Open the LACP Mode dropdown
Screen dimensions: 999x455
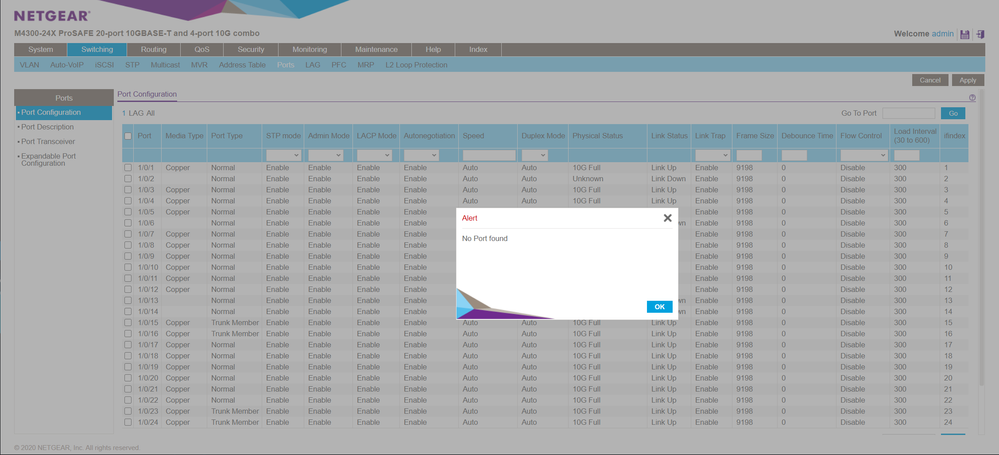tap(374, 155)
